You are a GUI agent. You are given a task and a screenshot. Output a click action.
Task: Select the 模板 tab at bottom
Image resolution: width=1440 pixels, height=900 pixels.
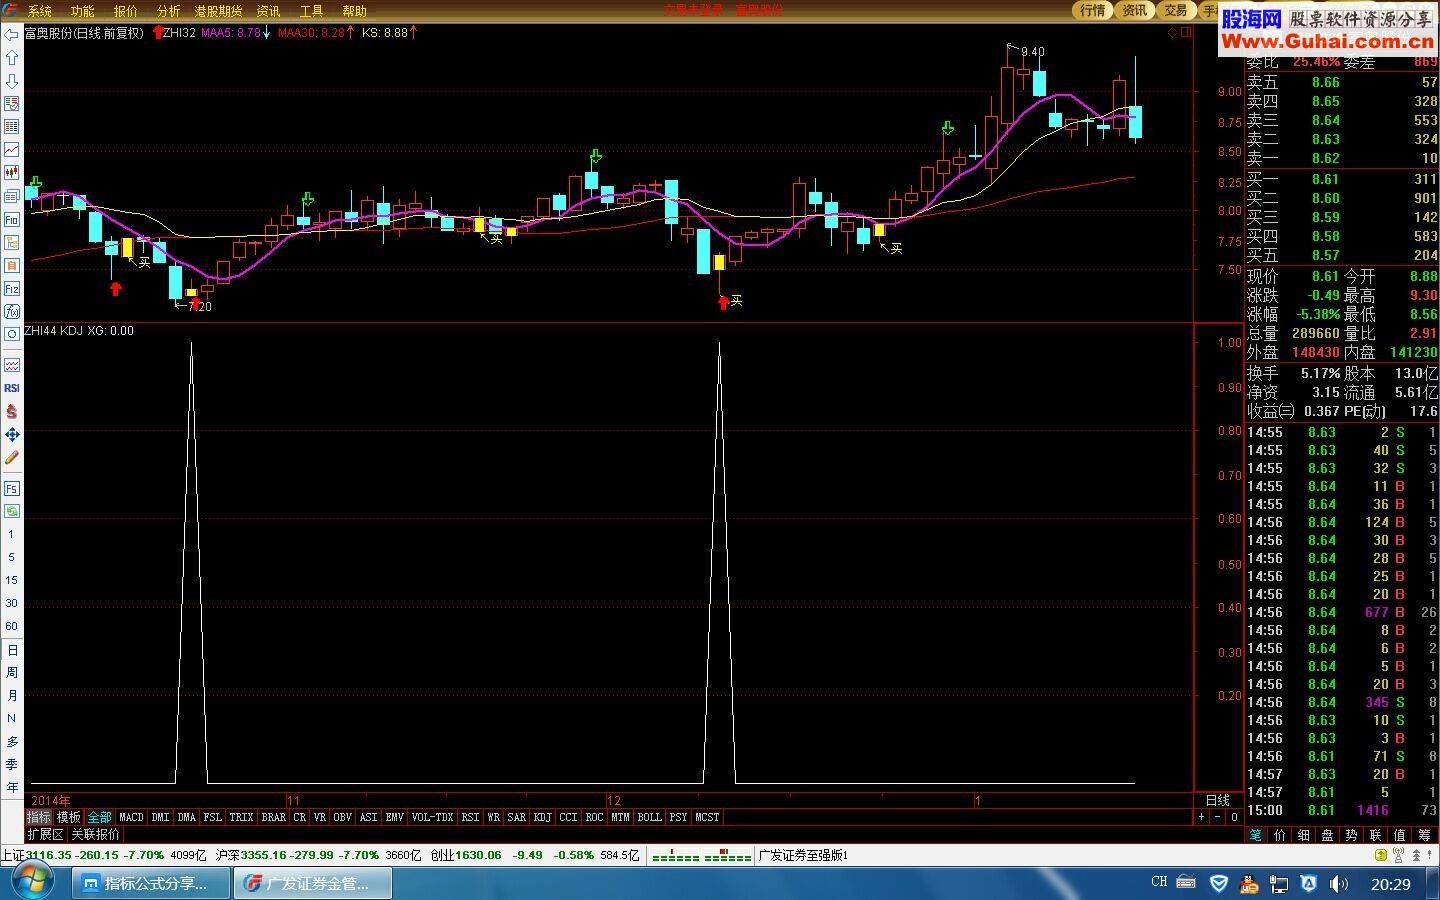[x=69, y=817]
